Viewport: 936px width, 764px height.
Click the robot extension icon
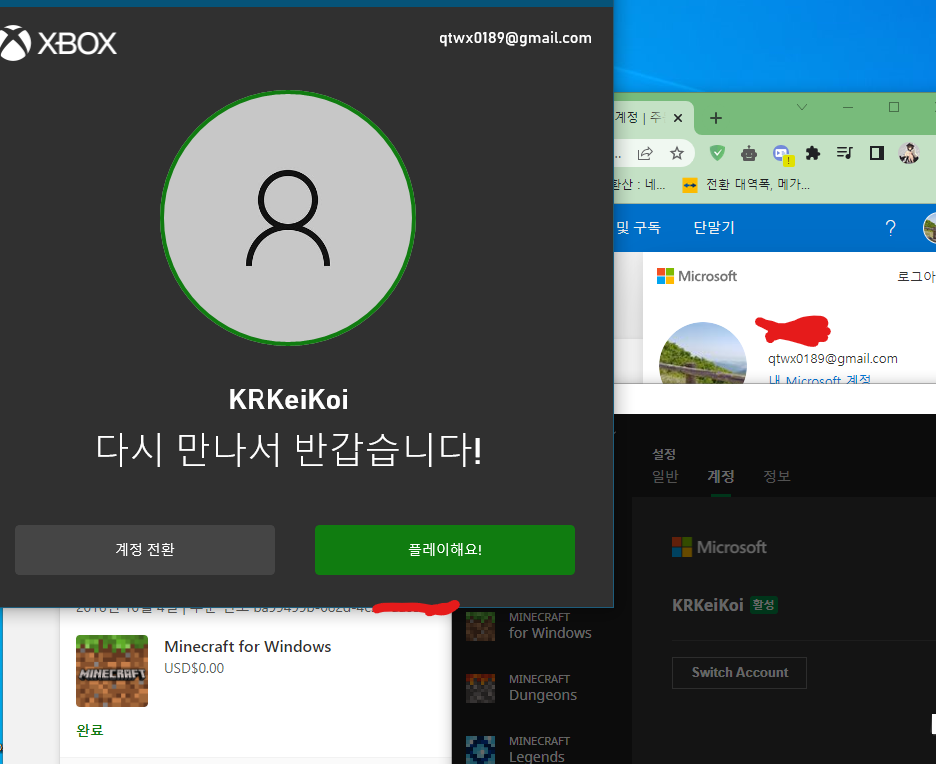click(x=749, y=154)
